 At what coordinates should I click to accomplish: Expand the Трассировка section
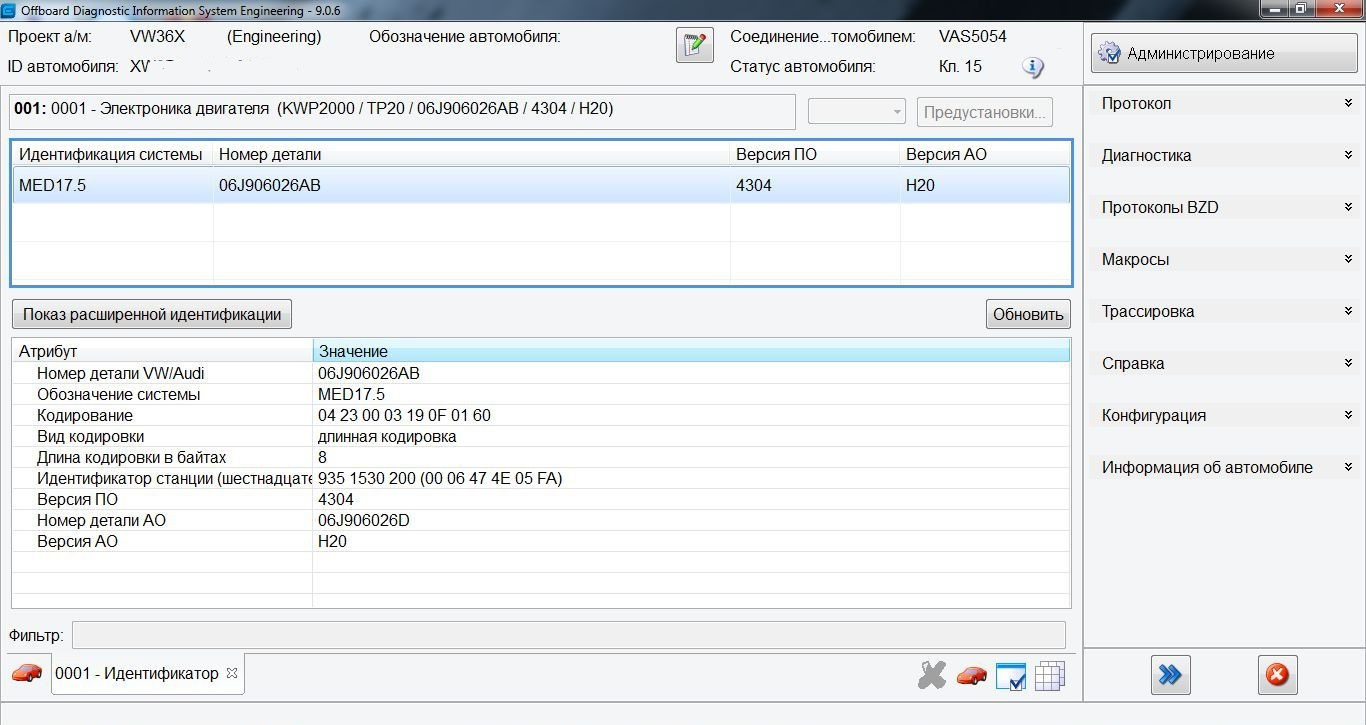1224,311
